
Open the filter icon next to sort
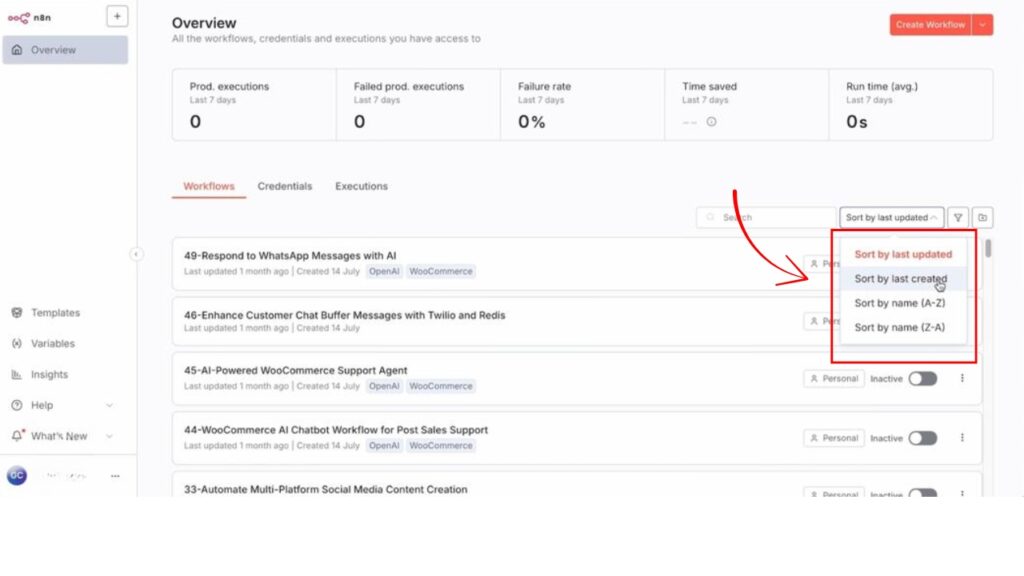958,217
